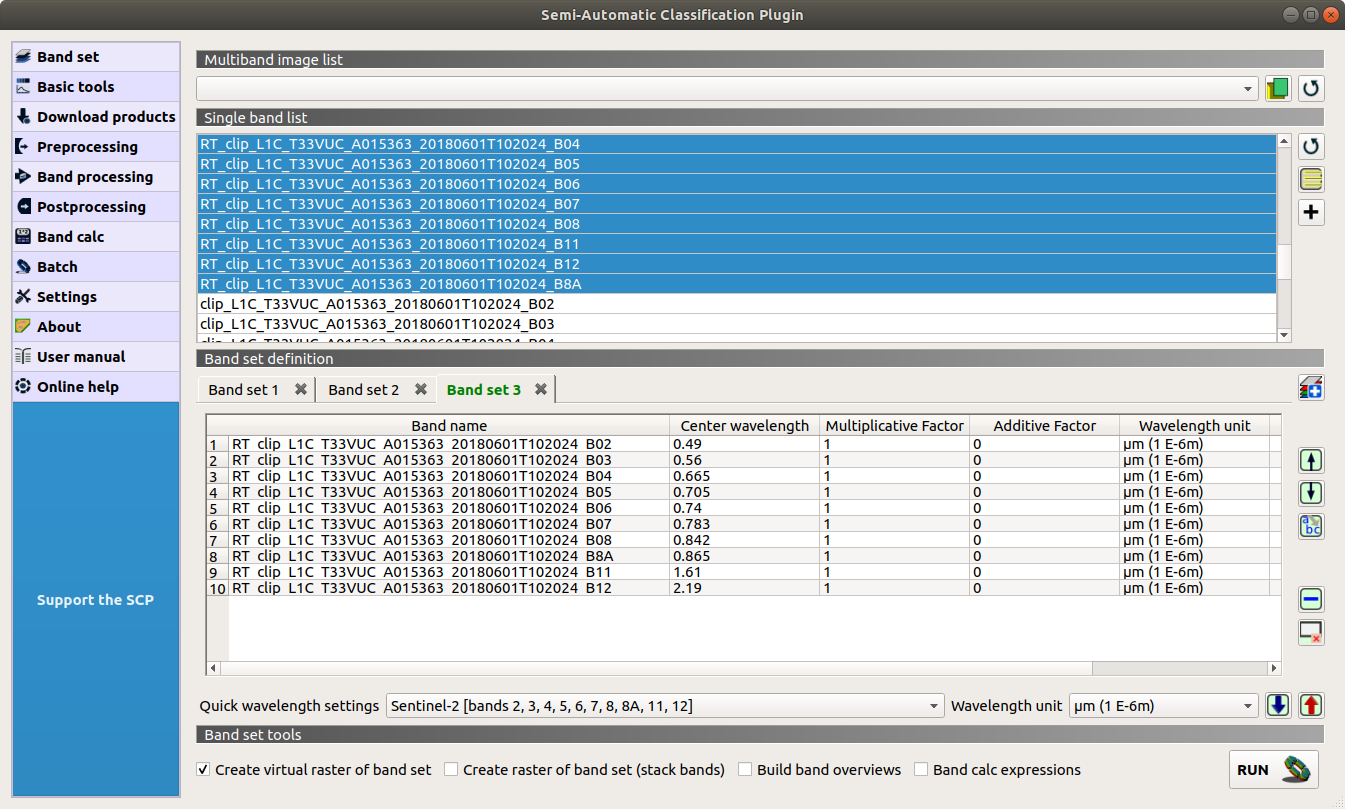The height and width of the screenshot is (809, 1345).
Task: Move highlighted band down
Action: pyautogui.click(x=1310, y=493)
